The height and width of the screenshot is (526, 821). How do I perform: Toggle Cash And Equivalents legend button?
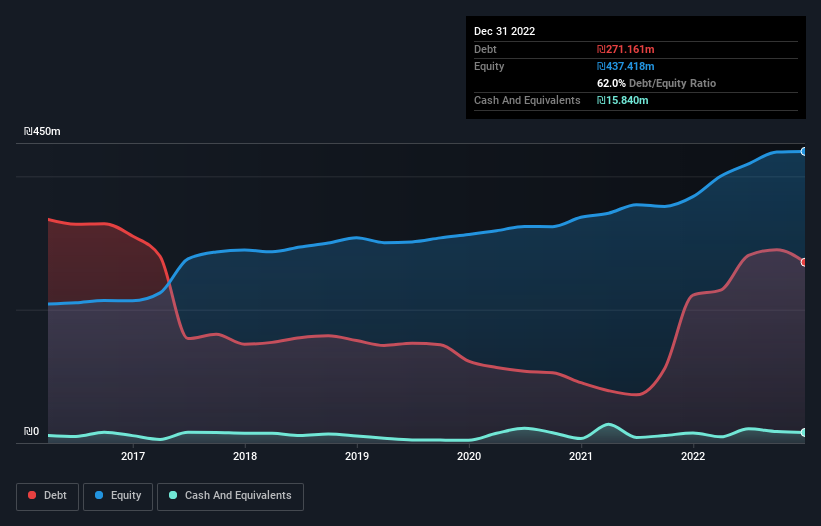(x=230, y=496)
